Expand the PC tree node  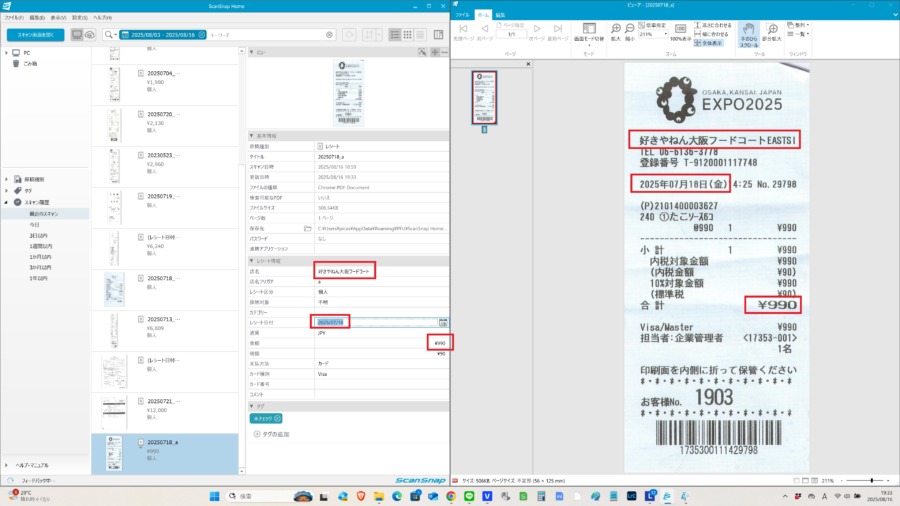[x=6, y=53]
